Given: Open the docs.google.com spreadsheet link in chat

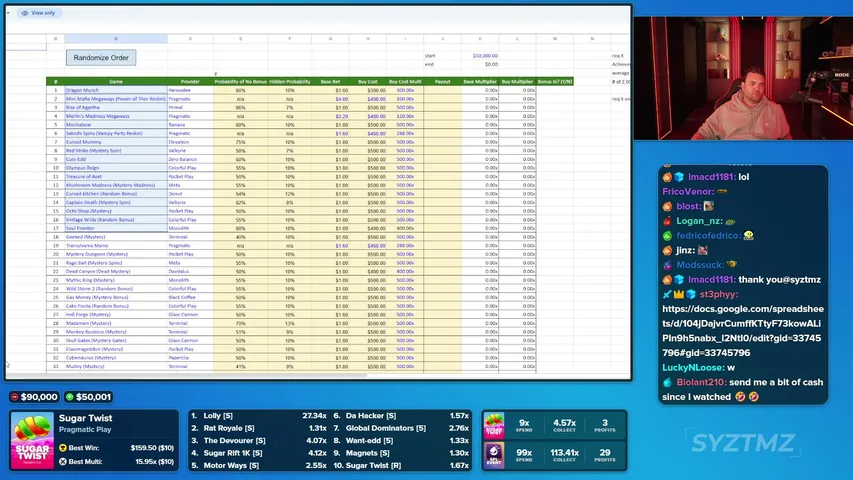Looking at the screenshot, I should [x=743, y=331].
